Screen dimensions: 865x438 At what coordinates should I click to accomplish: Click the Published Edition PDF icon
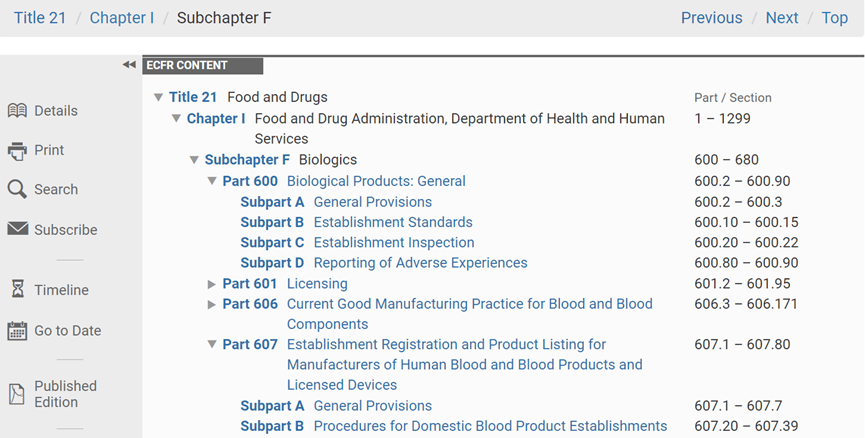click(x=17, y=394)
